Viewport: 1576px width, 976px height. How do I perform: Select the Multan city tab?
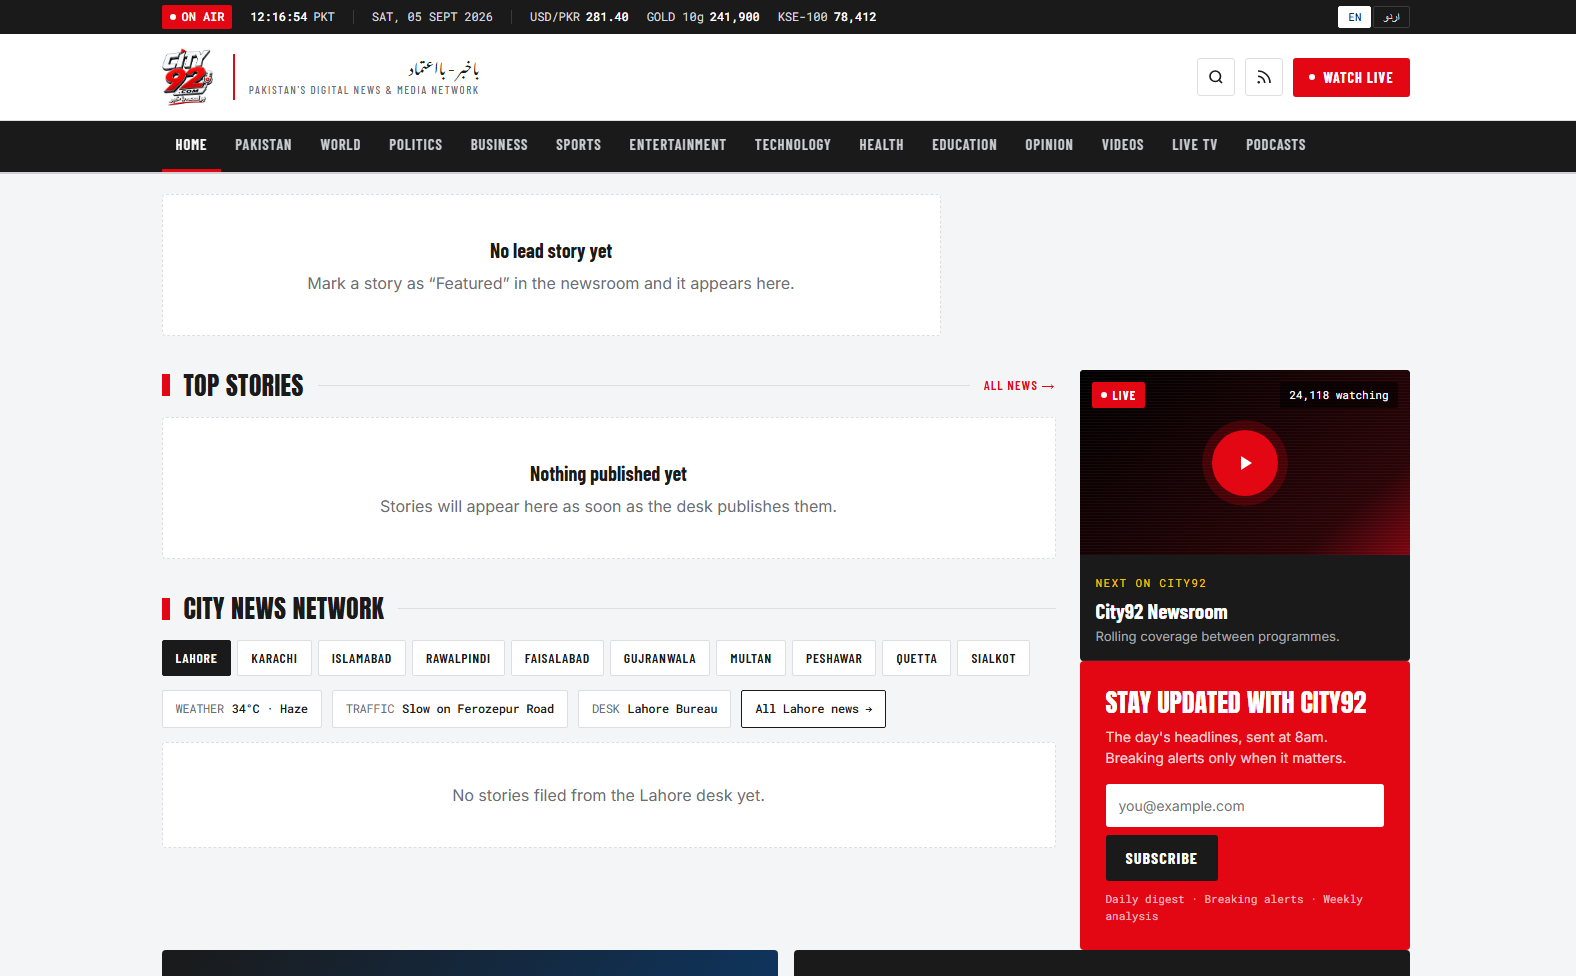click(x=750, y=658)
